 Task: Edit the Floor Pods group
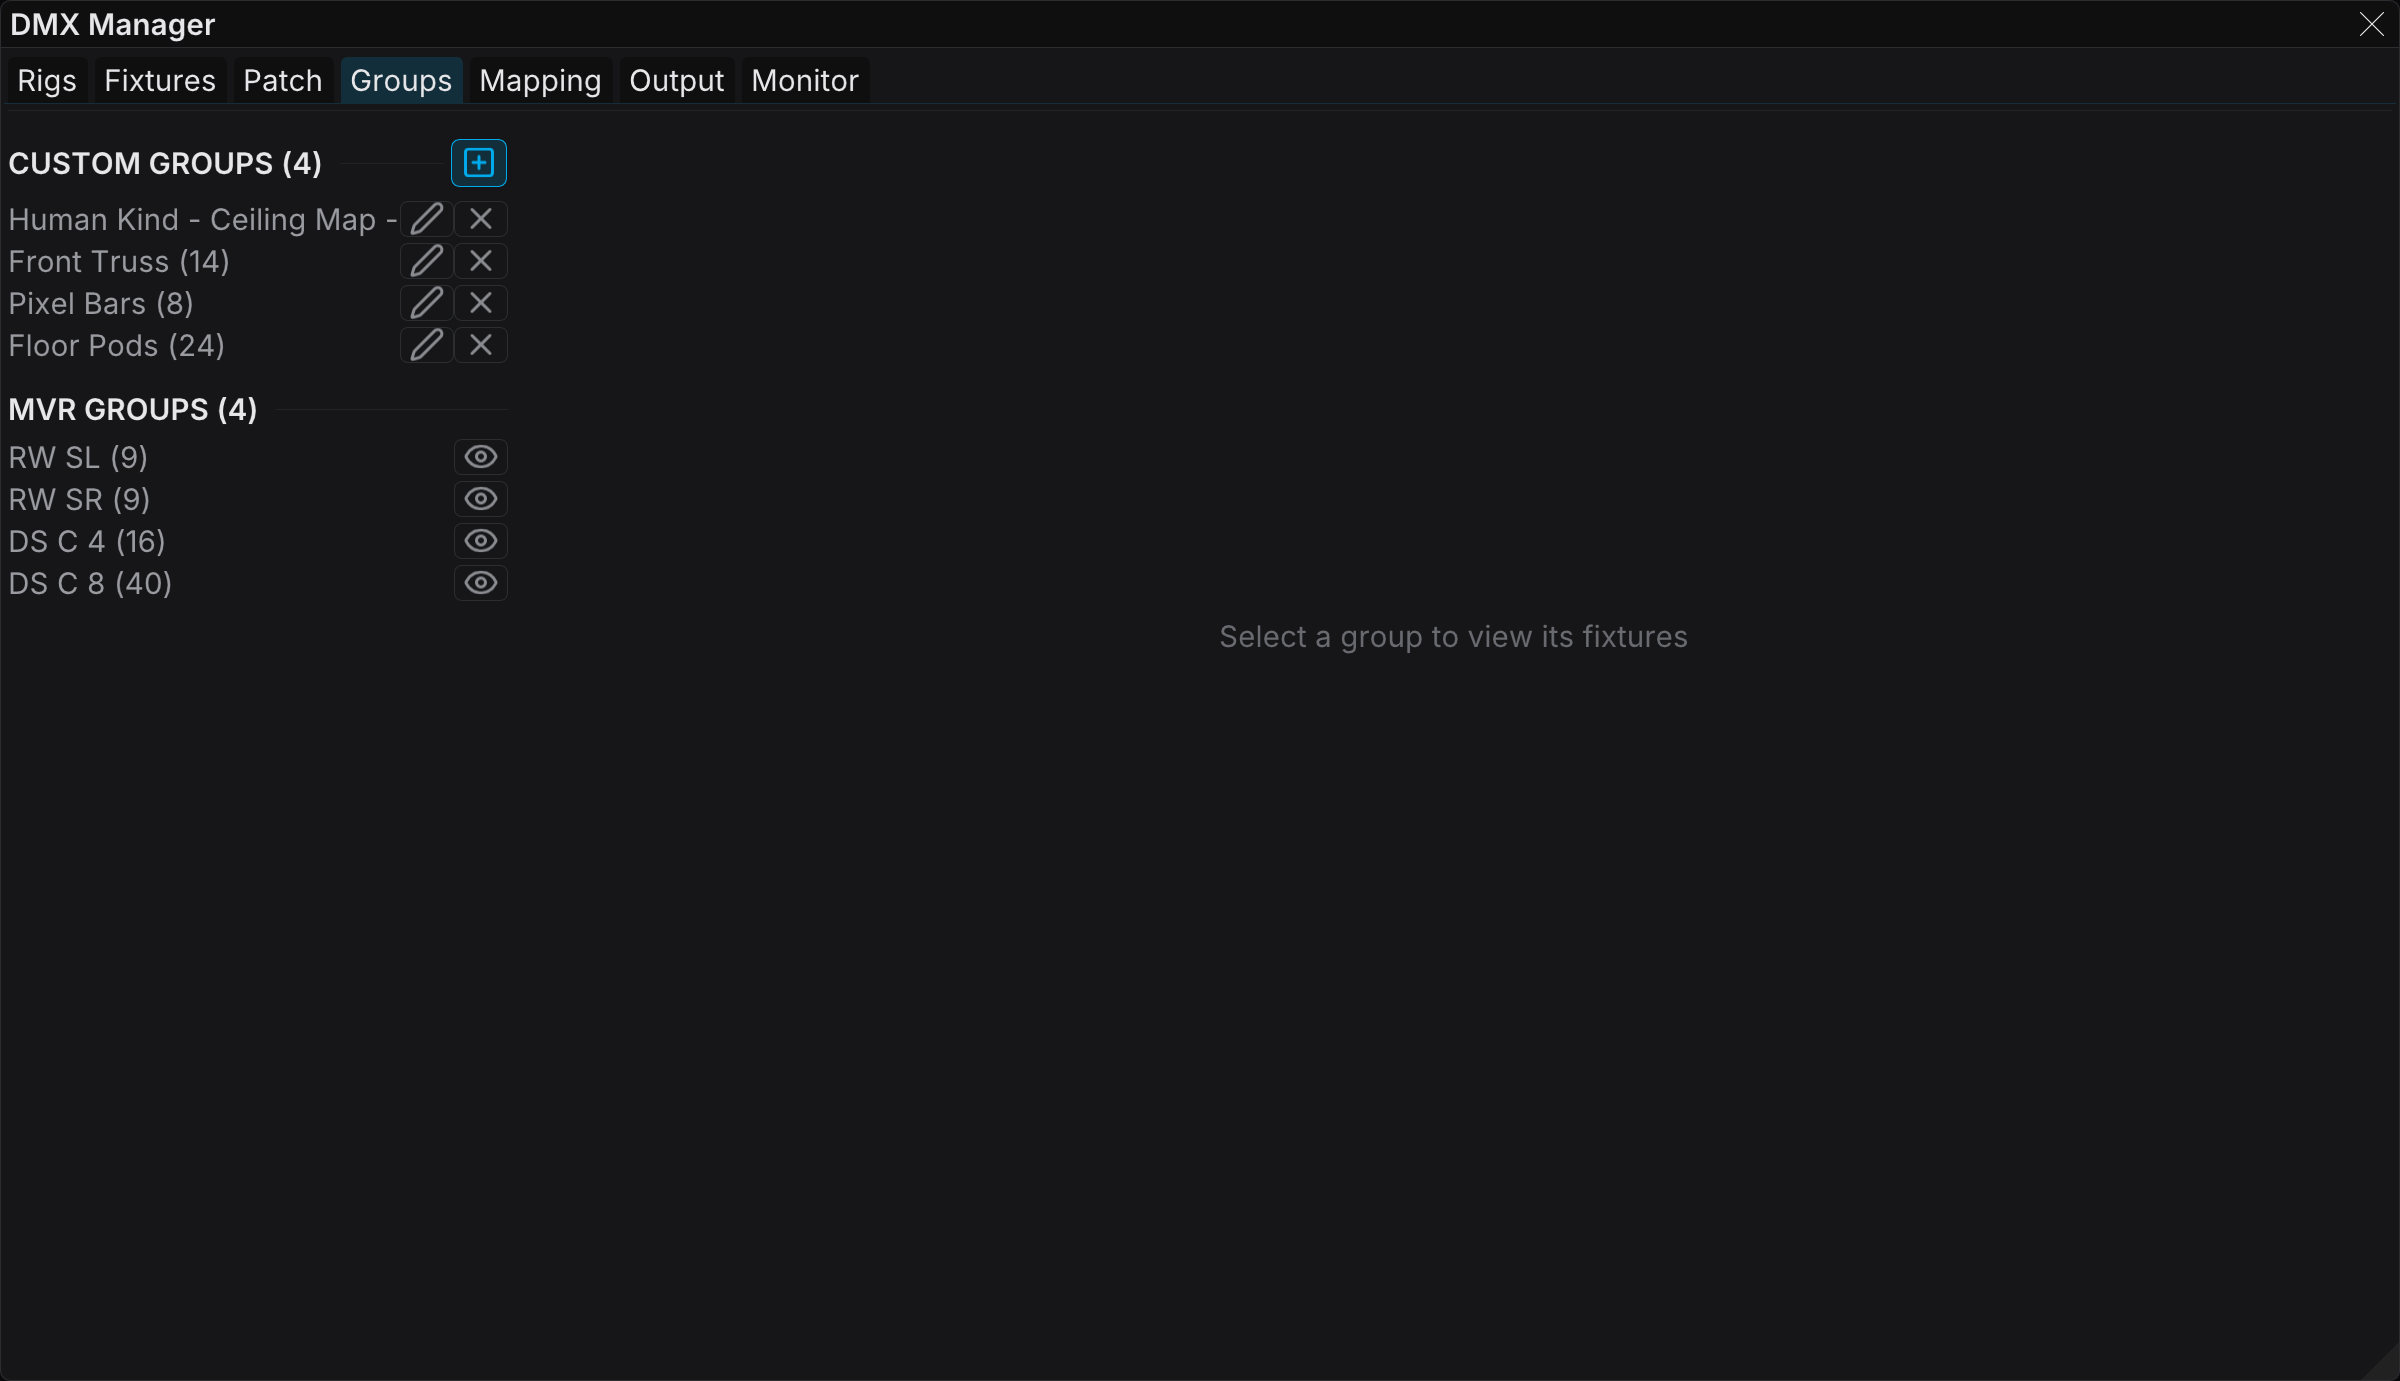click(427, 345)
